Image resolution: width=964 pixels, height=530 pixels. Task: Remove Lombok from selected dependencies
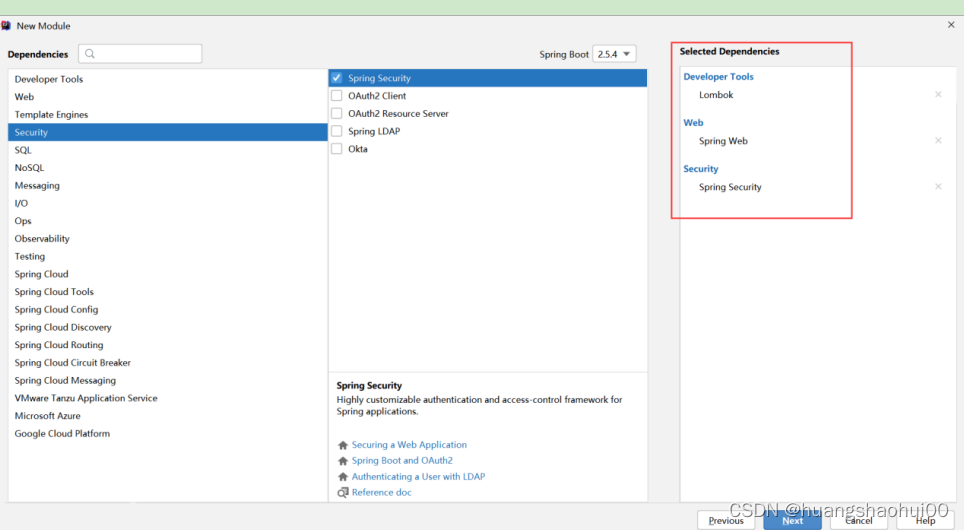click(938, 95)
